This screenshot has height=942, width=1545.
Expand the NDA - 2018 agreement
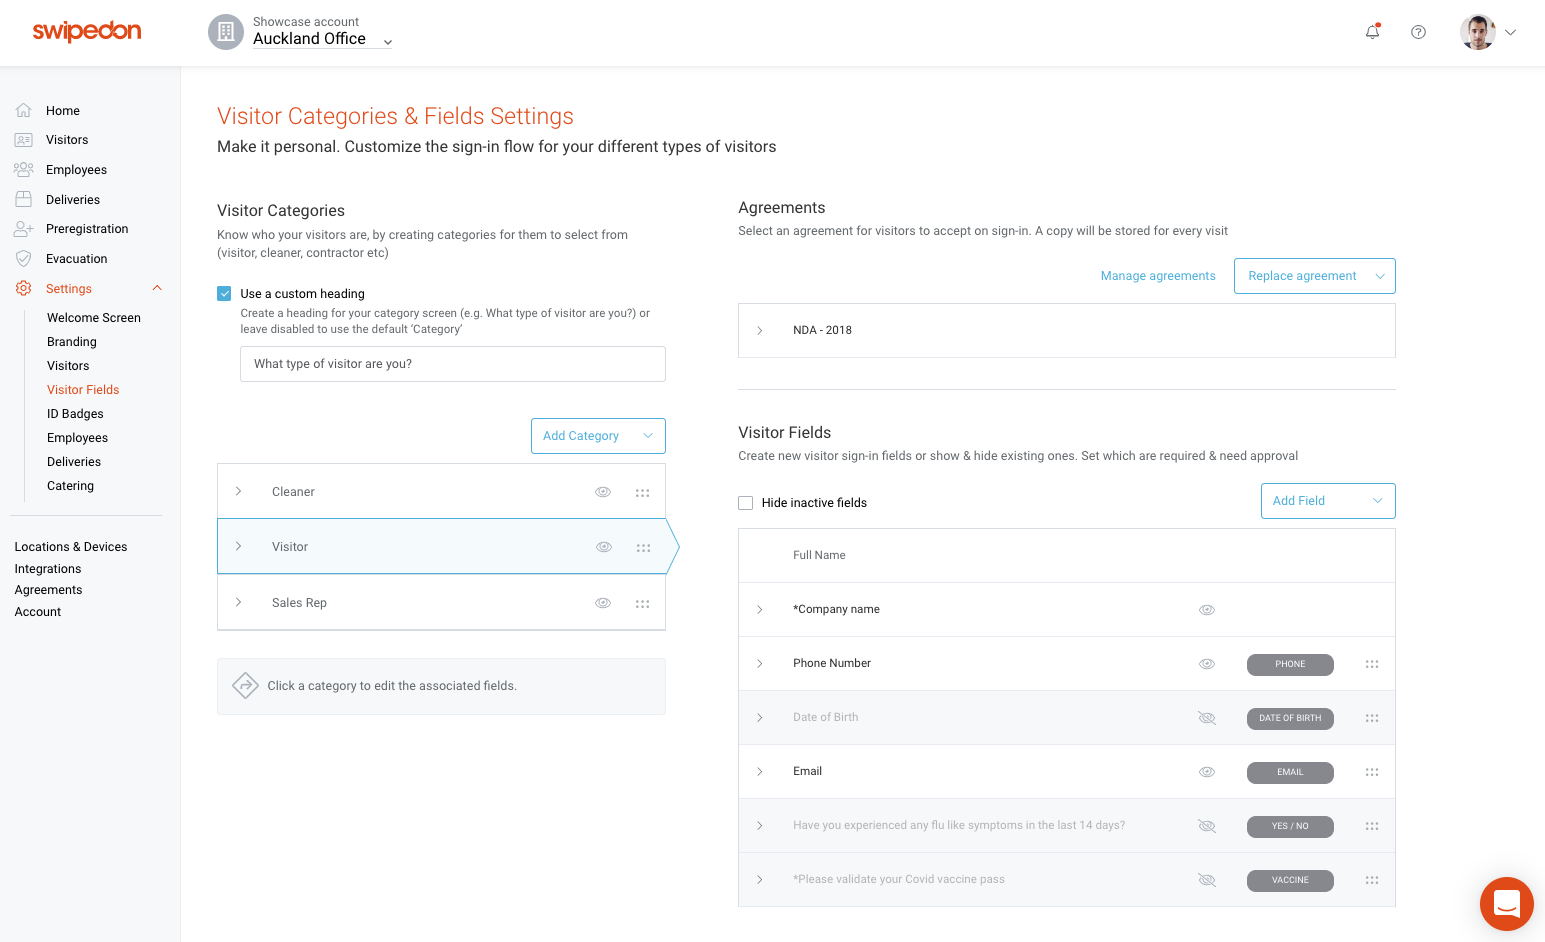point(760,330)
